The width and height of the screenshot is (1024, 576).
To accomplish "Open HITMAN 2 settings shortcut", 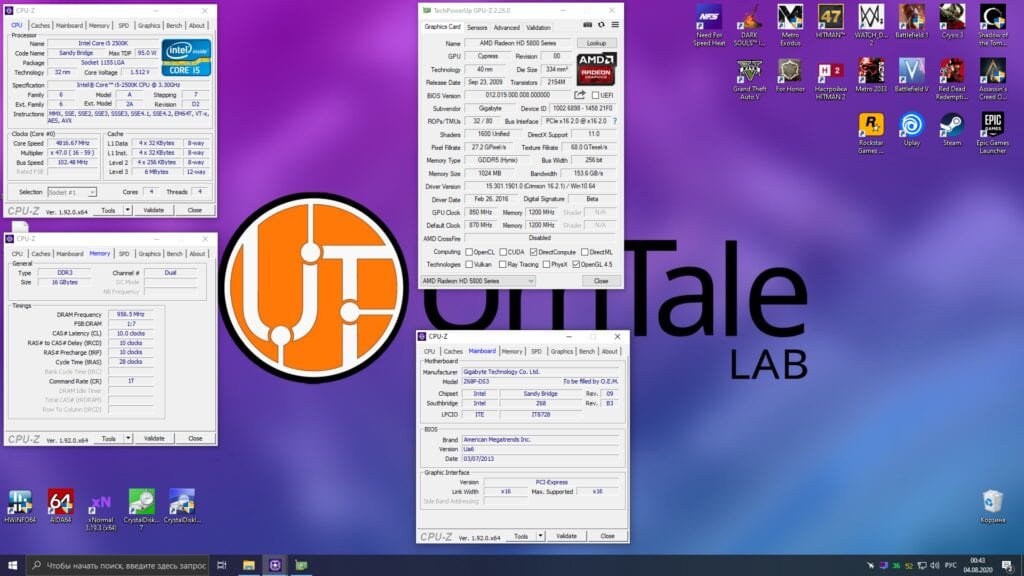I will (x=830, y=80).
